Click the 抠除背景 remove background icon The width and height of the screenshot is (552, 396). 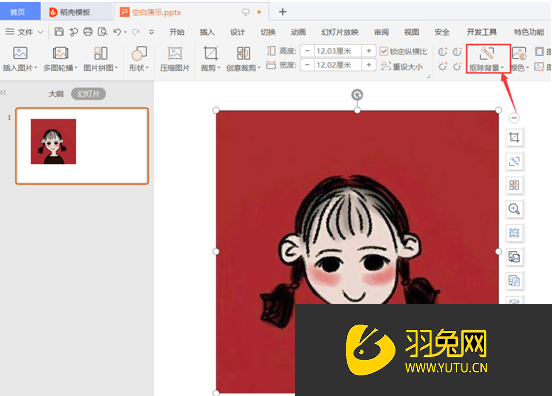point(487,54)
